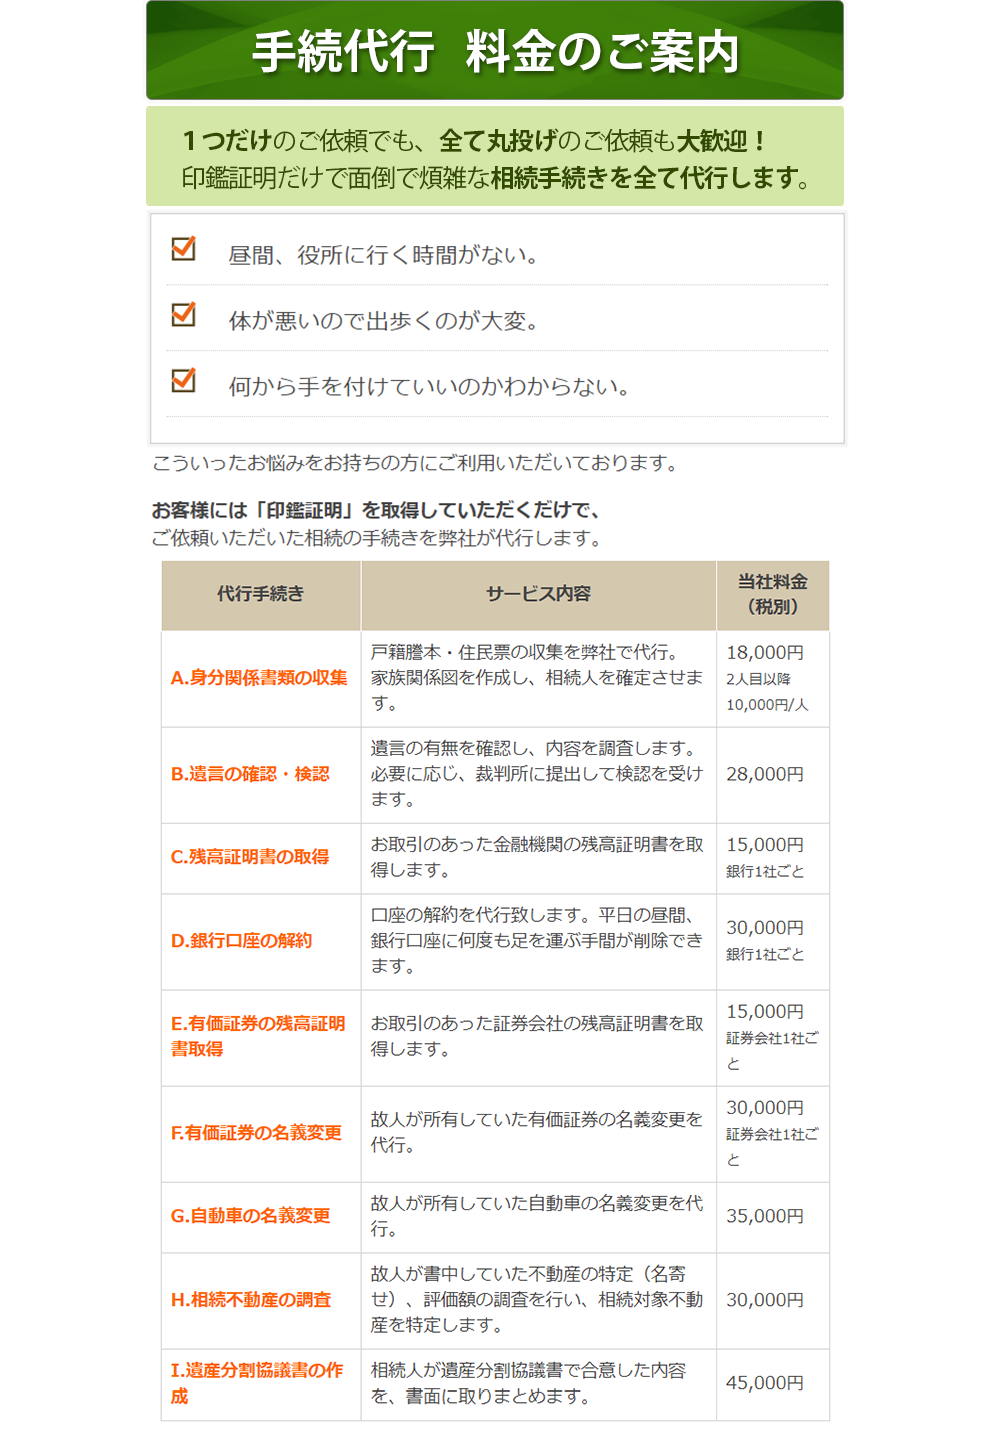Select row F.有価証券の名義変更
1000x1431 pixels.
(495, 1133)
